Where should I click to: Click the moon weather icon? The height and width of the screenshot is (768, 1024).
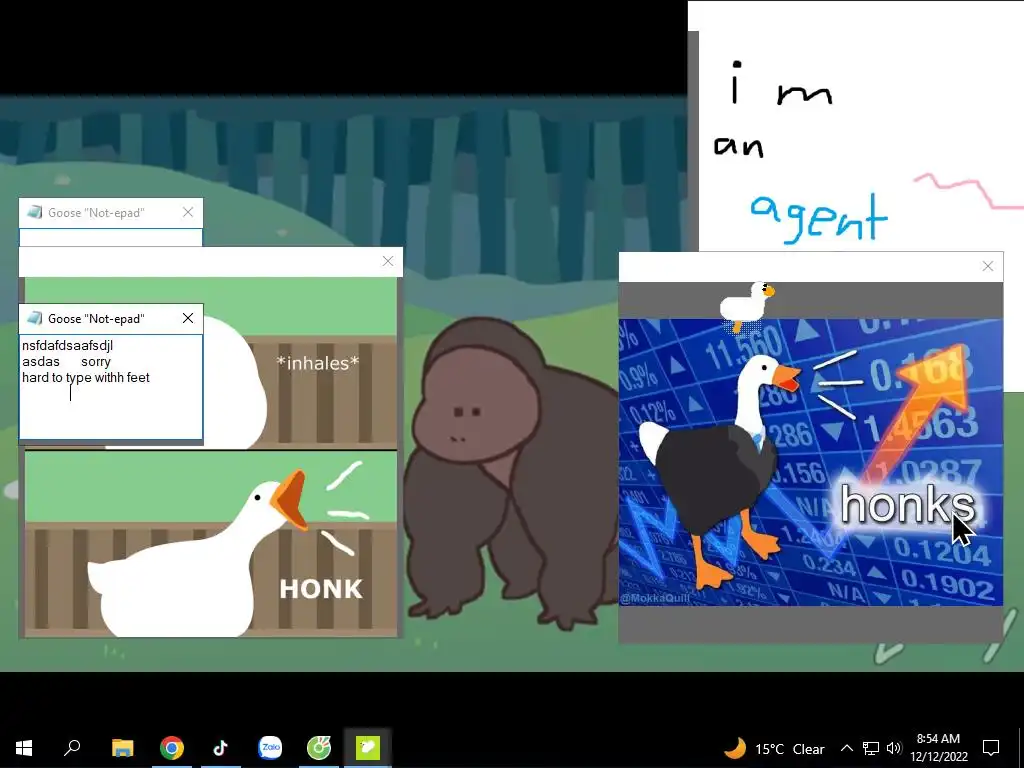tap(735, 748)
